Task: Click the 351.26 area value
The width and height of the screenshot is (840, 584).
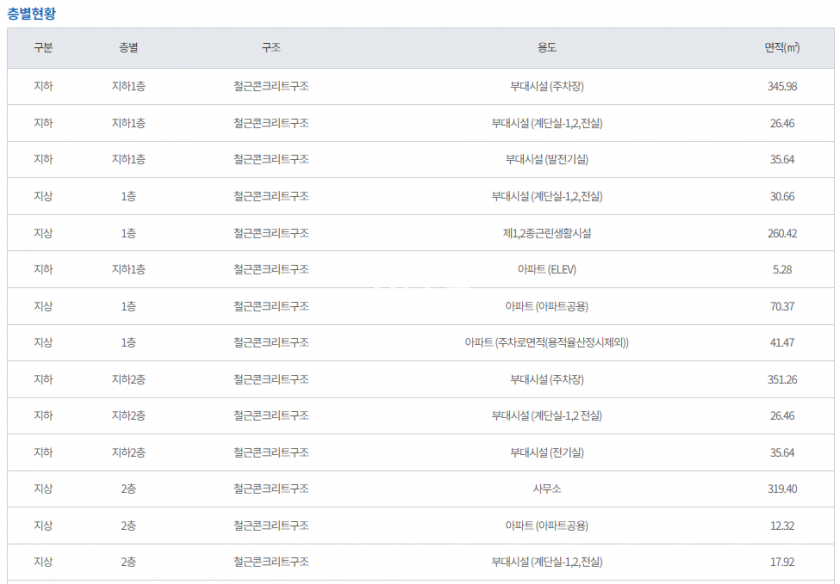Action: [x=782, y=379]
